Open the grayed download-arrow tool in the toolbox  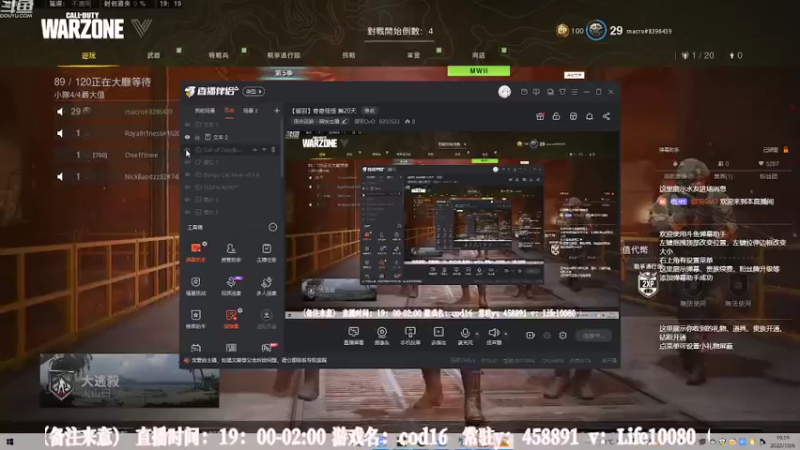click(266, 318)
